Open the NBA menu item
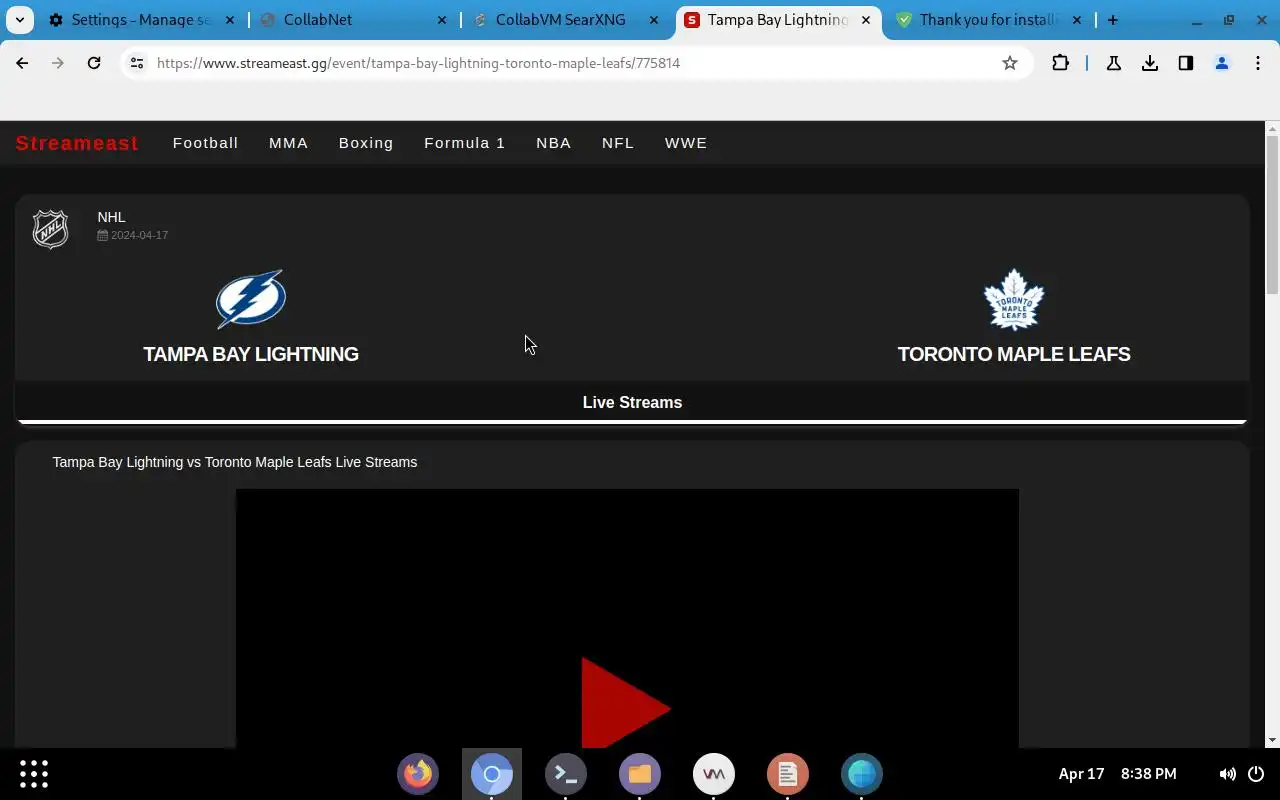 tap(553, 143)
